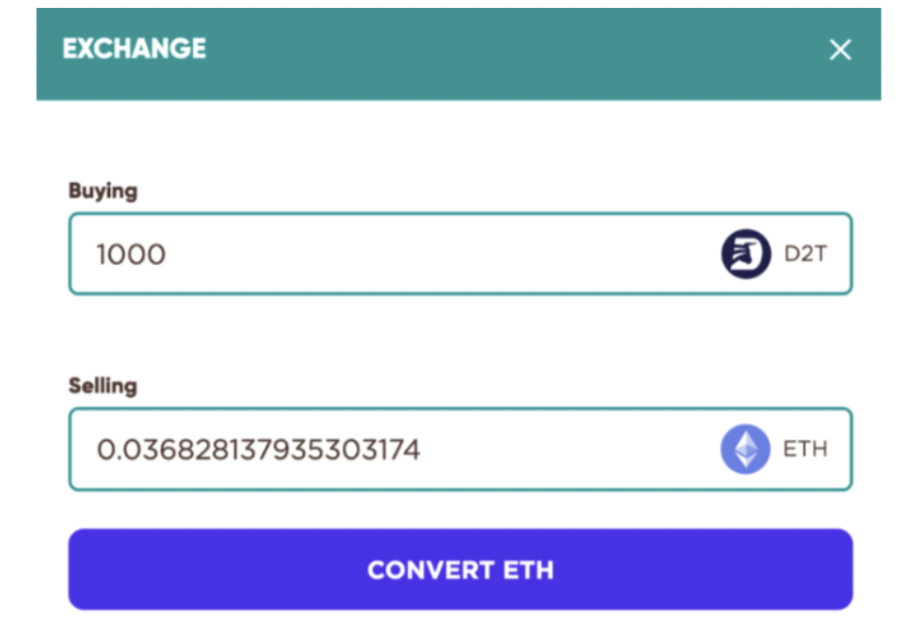
Task: Click the D2T amount box border area
Action: point(461,254)
